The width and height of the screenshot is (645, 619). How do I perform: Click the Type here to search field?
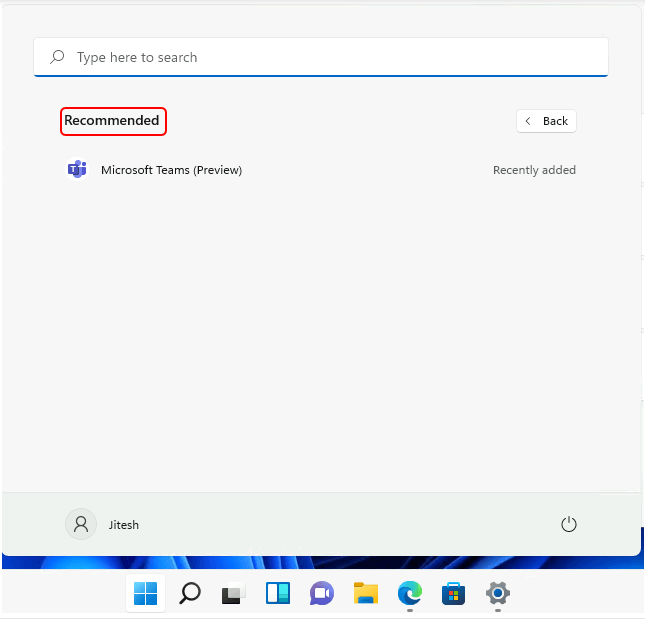(x=321, y=57)
